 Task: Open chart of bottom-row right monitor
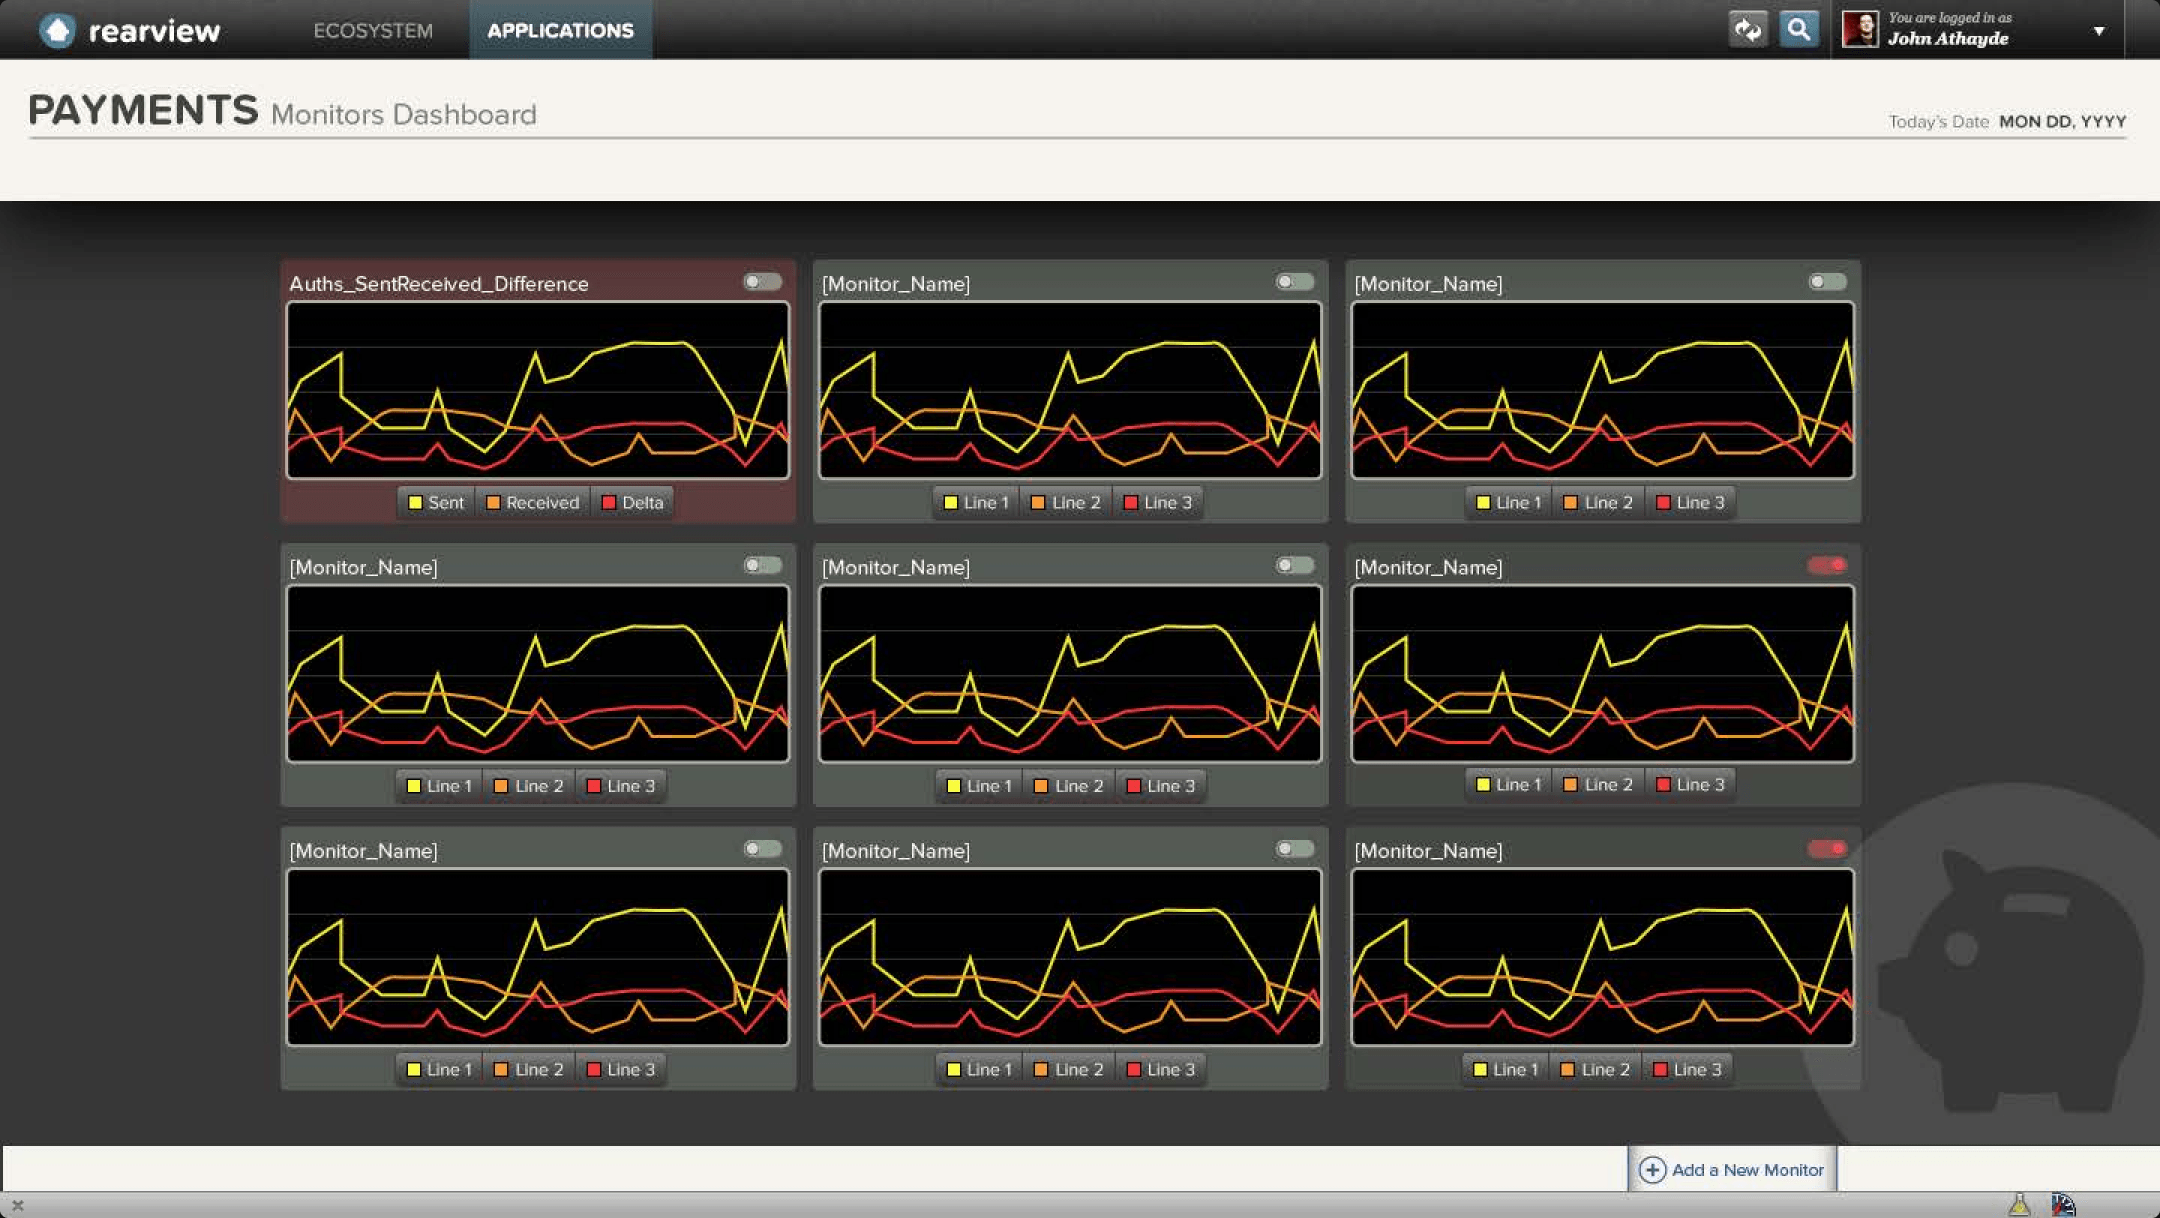(1603, 957)
